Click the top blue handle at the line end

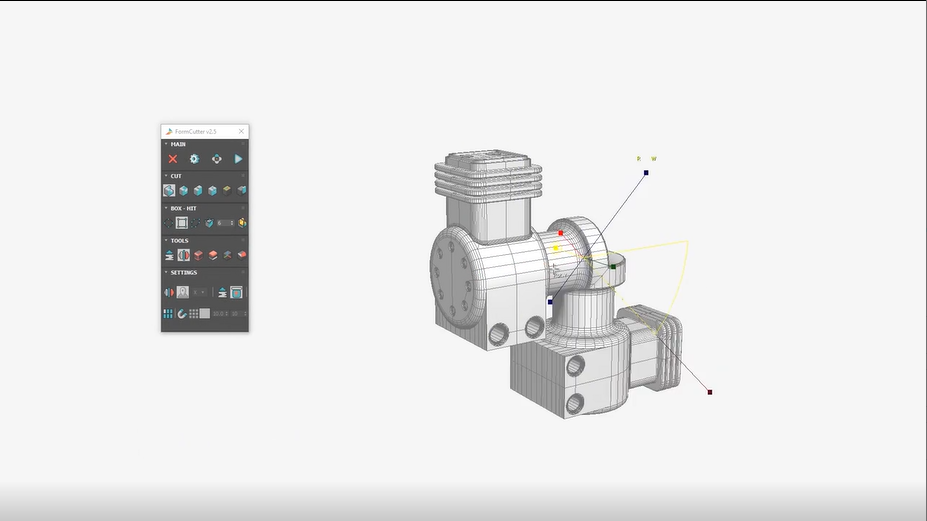point(646,173)
